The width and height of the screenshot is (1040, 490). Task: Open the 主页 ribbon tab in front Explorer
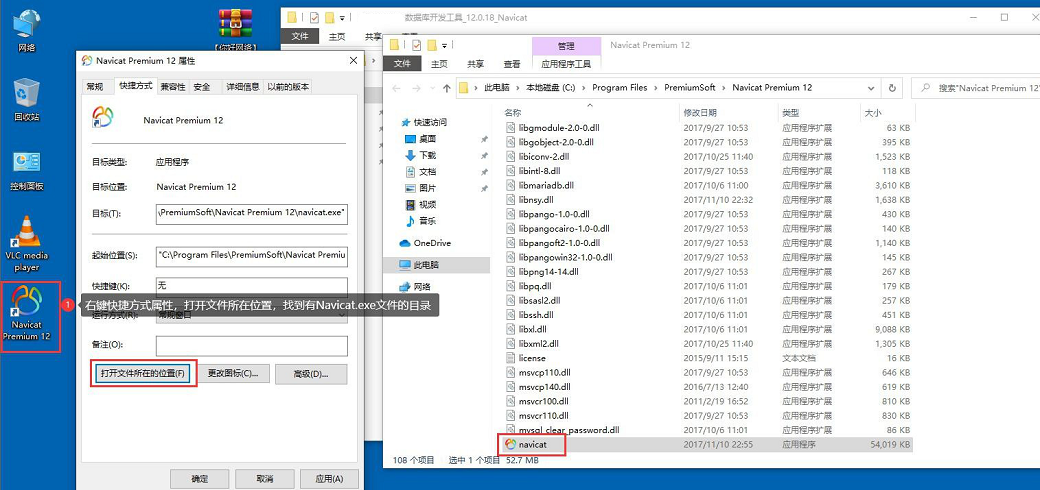click(x=439, y=64)
